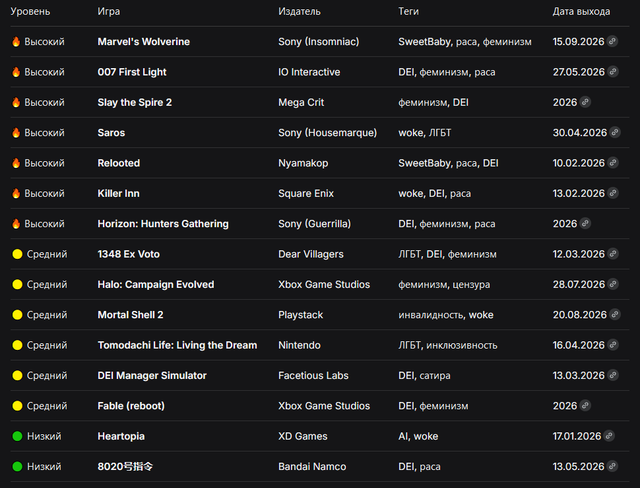The image size is (640, 488).
Task: Click the Mortal Shell 2 title
Action: (x=130, y=315)
